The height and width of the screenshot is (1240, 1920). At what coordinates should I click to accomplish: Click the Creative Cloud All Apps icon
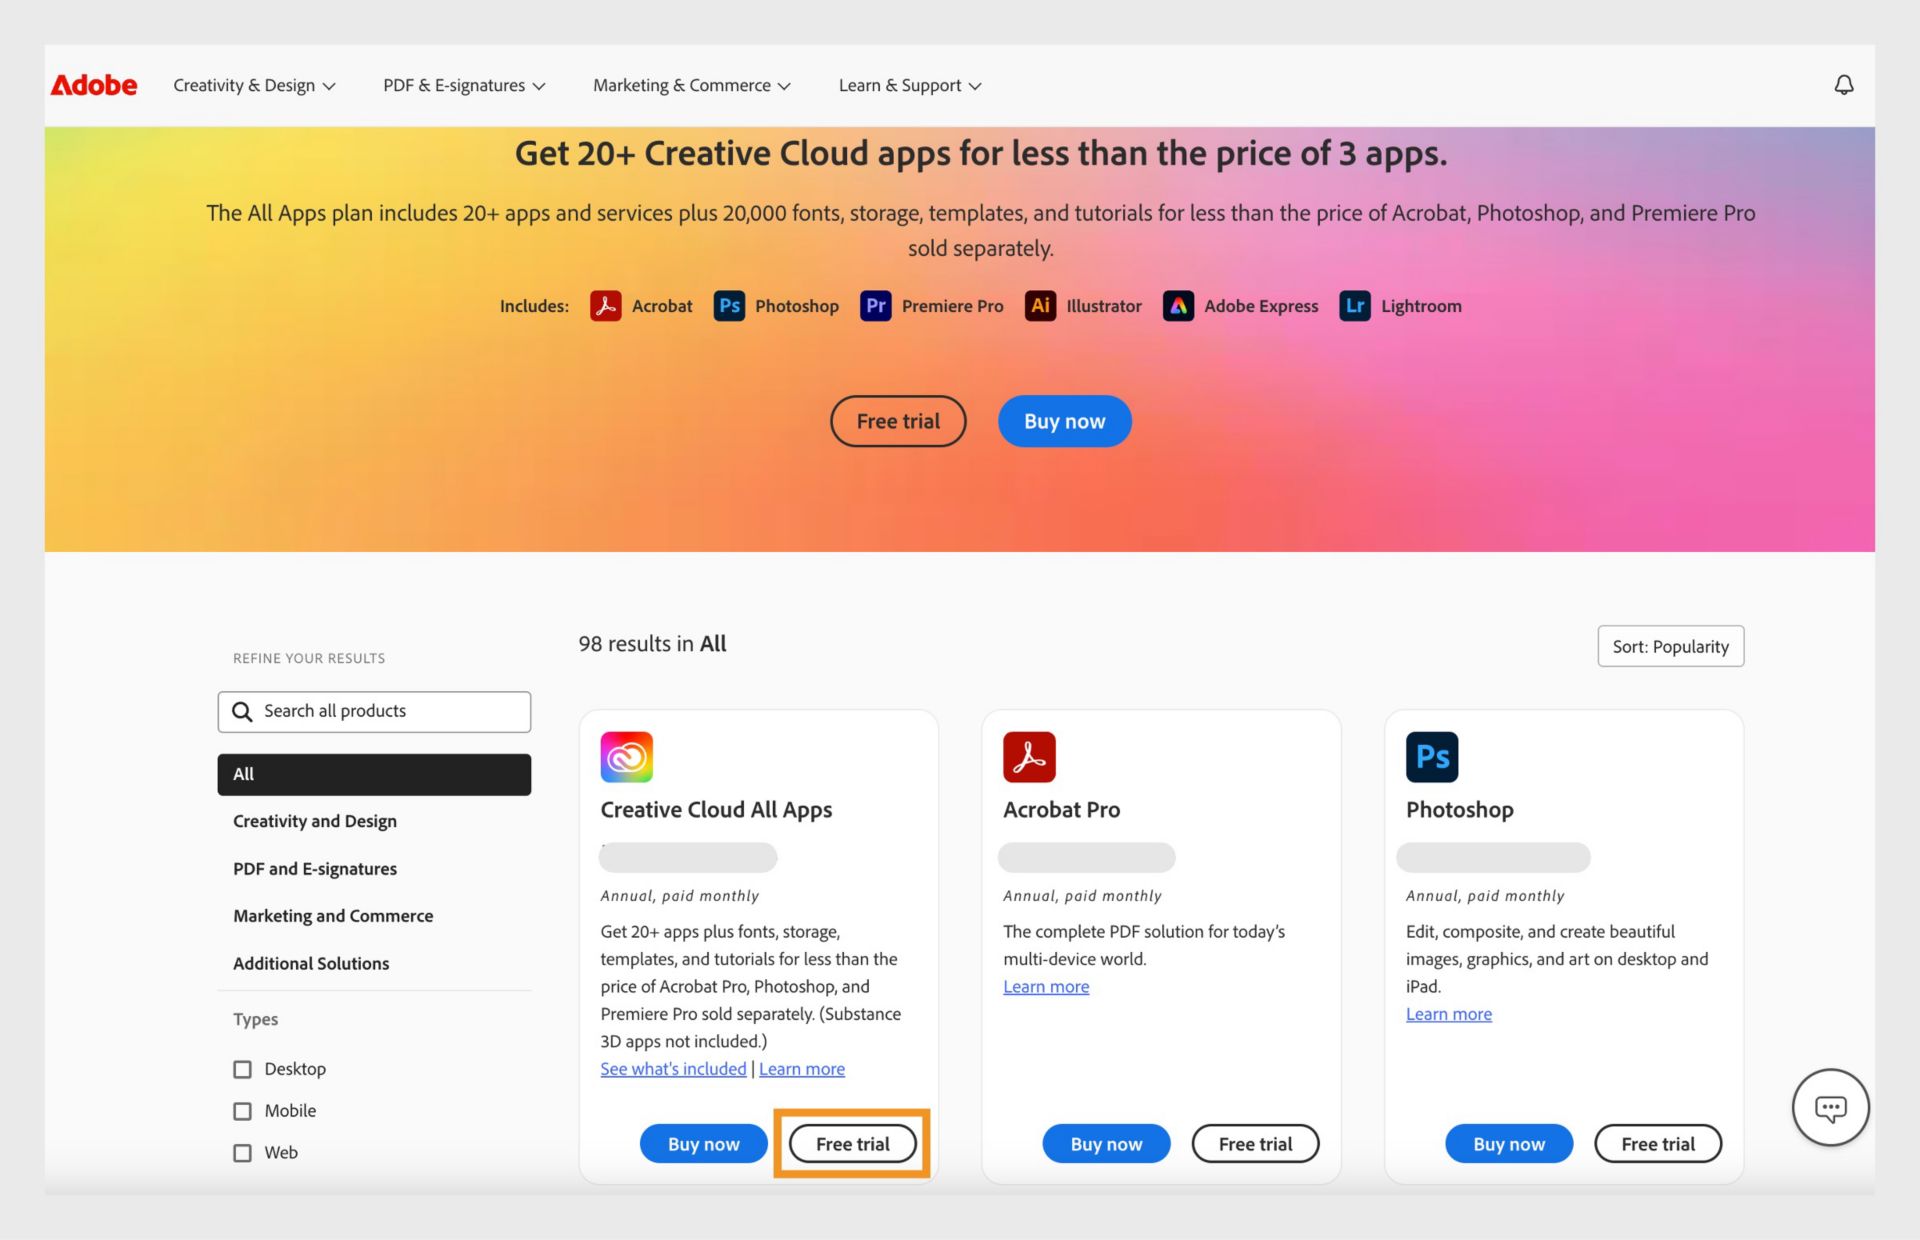click(626, 754)
